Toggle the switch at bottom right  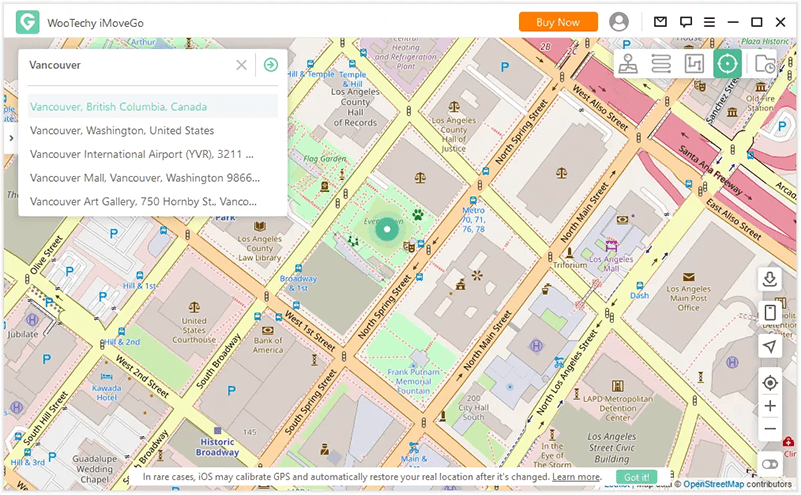pos(770,464)
